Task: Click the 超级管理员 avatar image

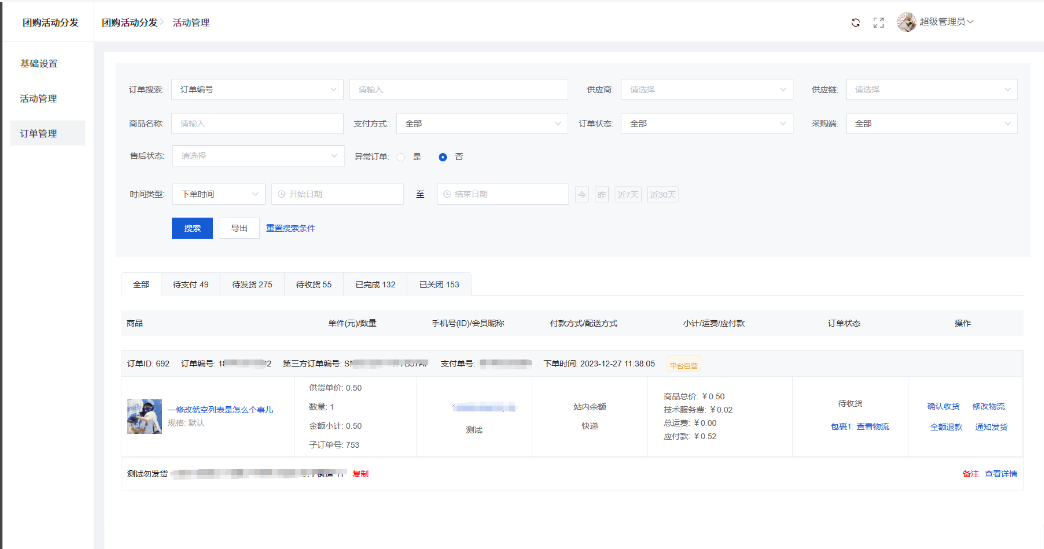Action: click(x=906, y=22)
